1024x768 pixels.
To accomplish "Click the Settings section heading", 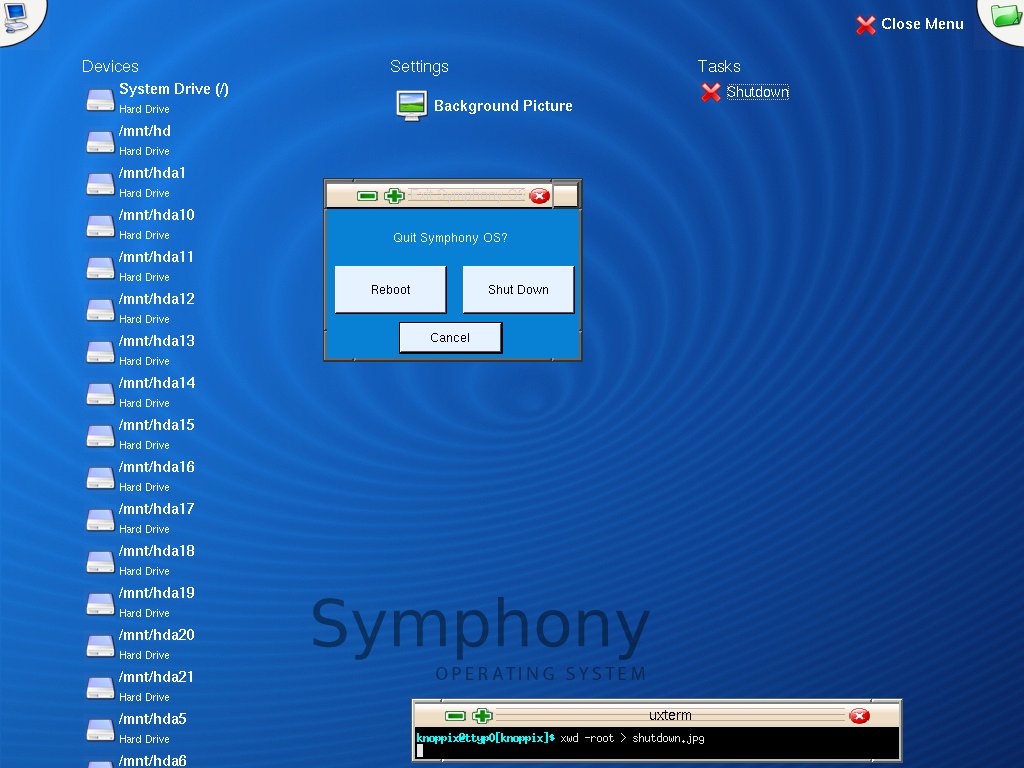I will pos(419,67).
